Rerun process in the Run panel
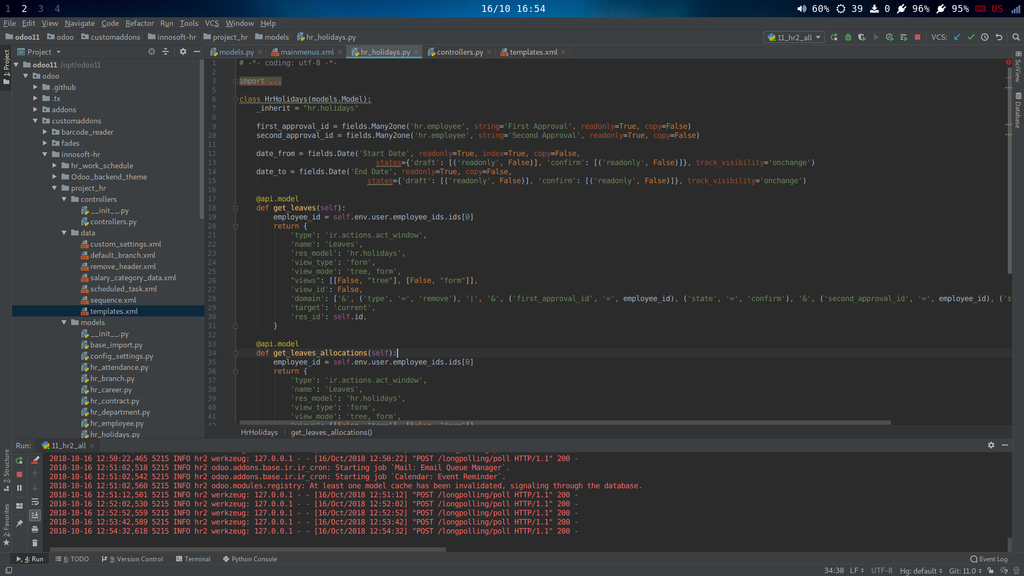Image resolution: width=1024 pixels, height=576 pixels. point(19,460)
